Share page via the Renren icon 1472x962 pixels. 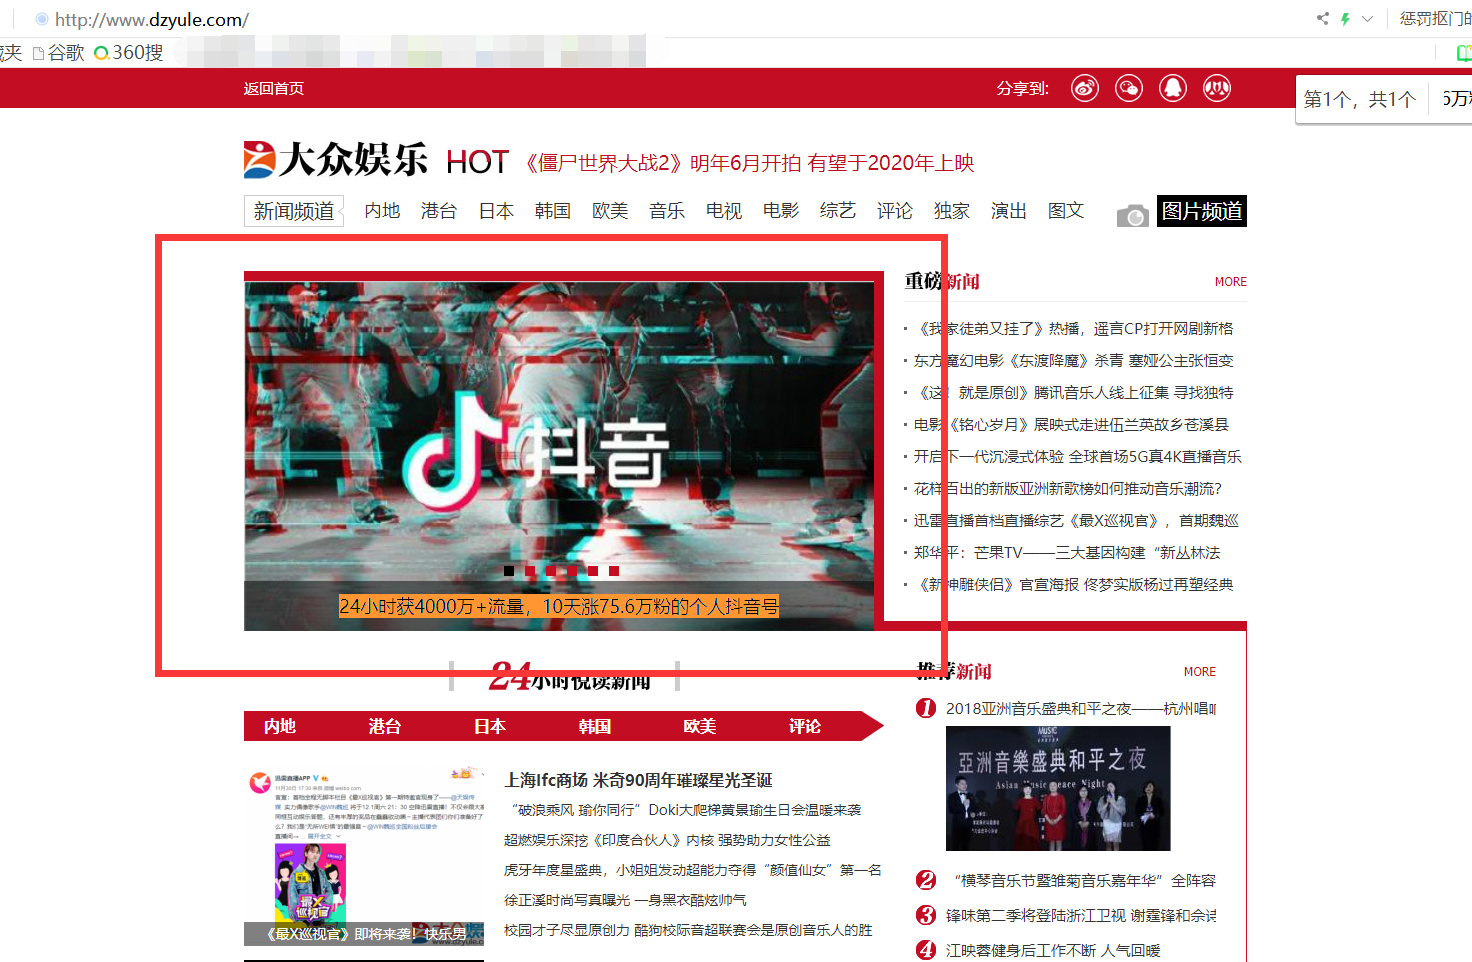[1217, 88]
